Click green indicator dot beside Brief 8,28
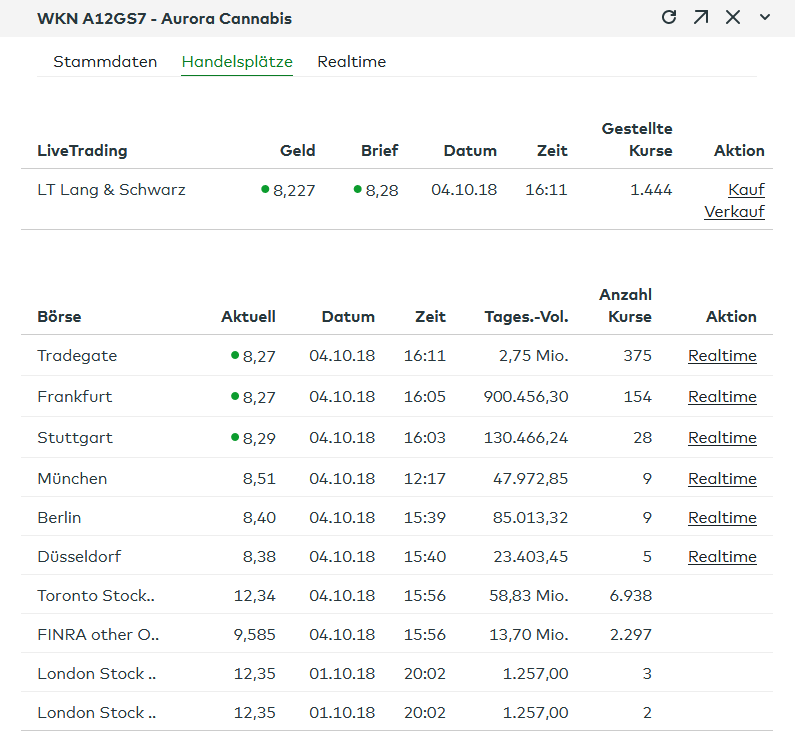Viewport: 795px width, 734px height. tap(358, 189)
